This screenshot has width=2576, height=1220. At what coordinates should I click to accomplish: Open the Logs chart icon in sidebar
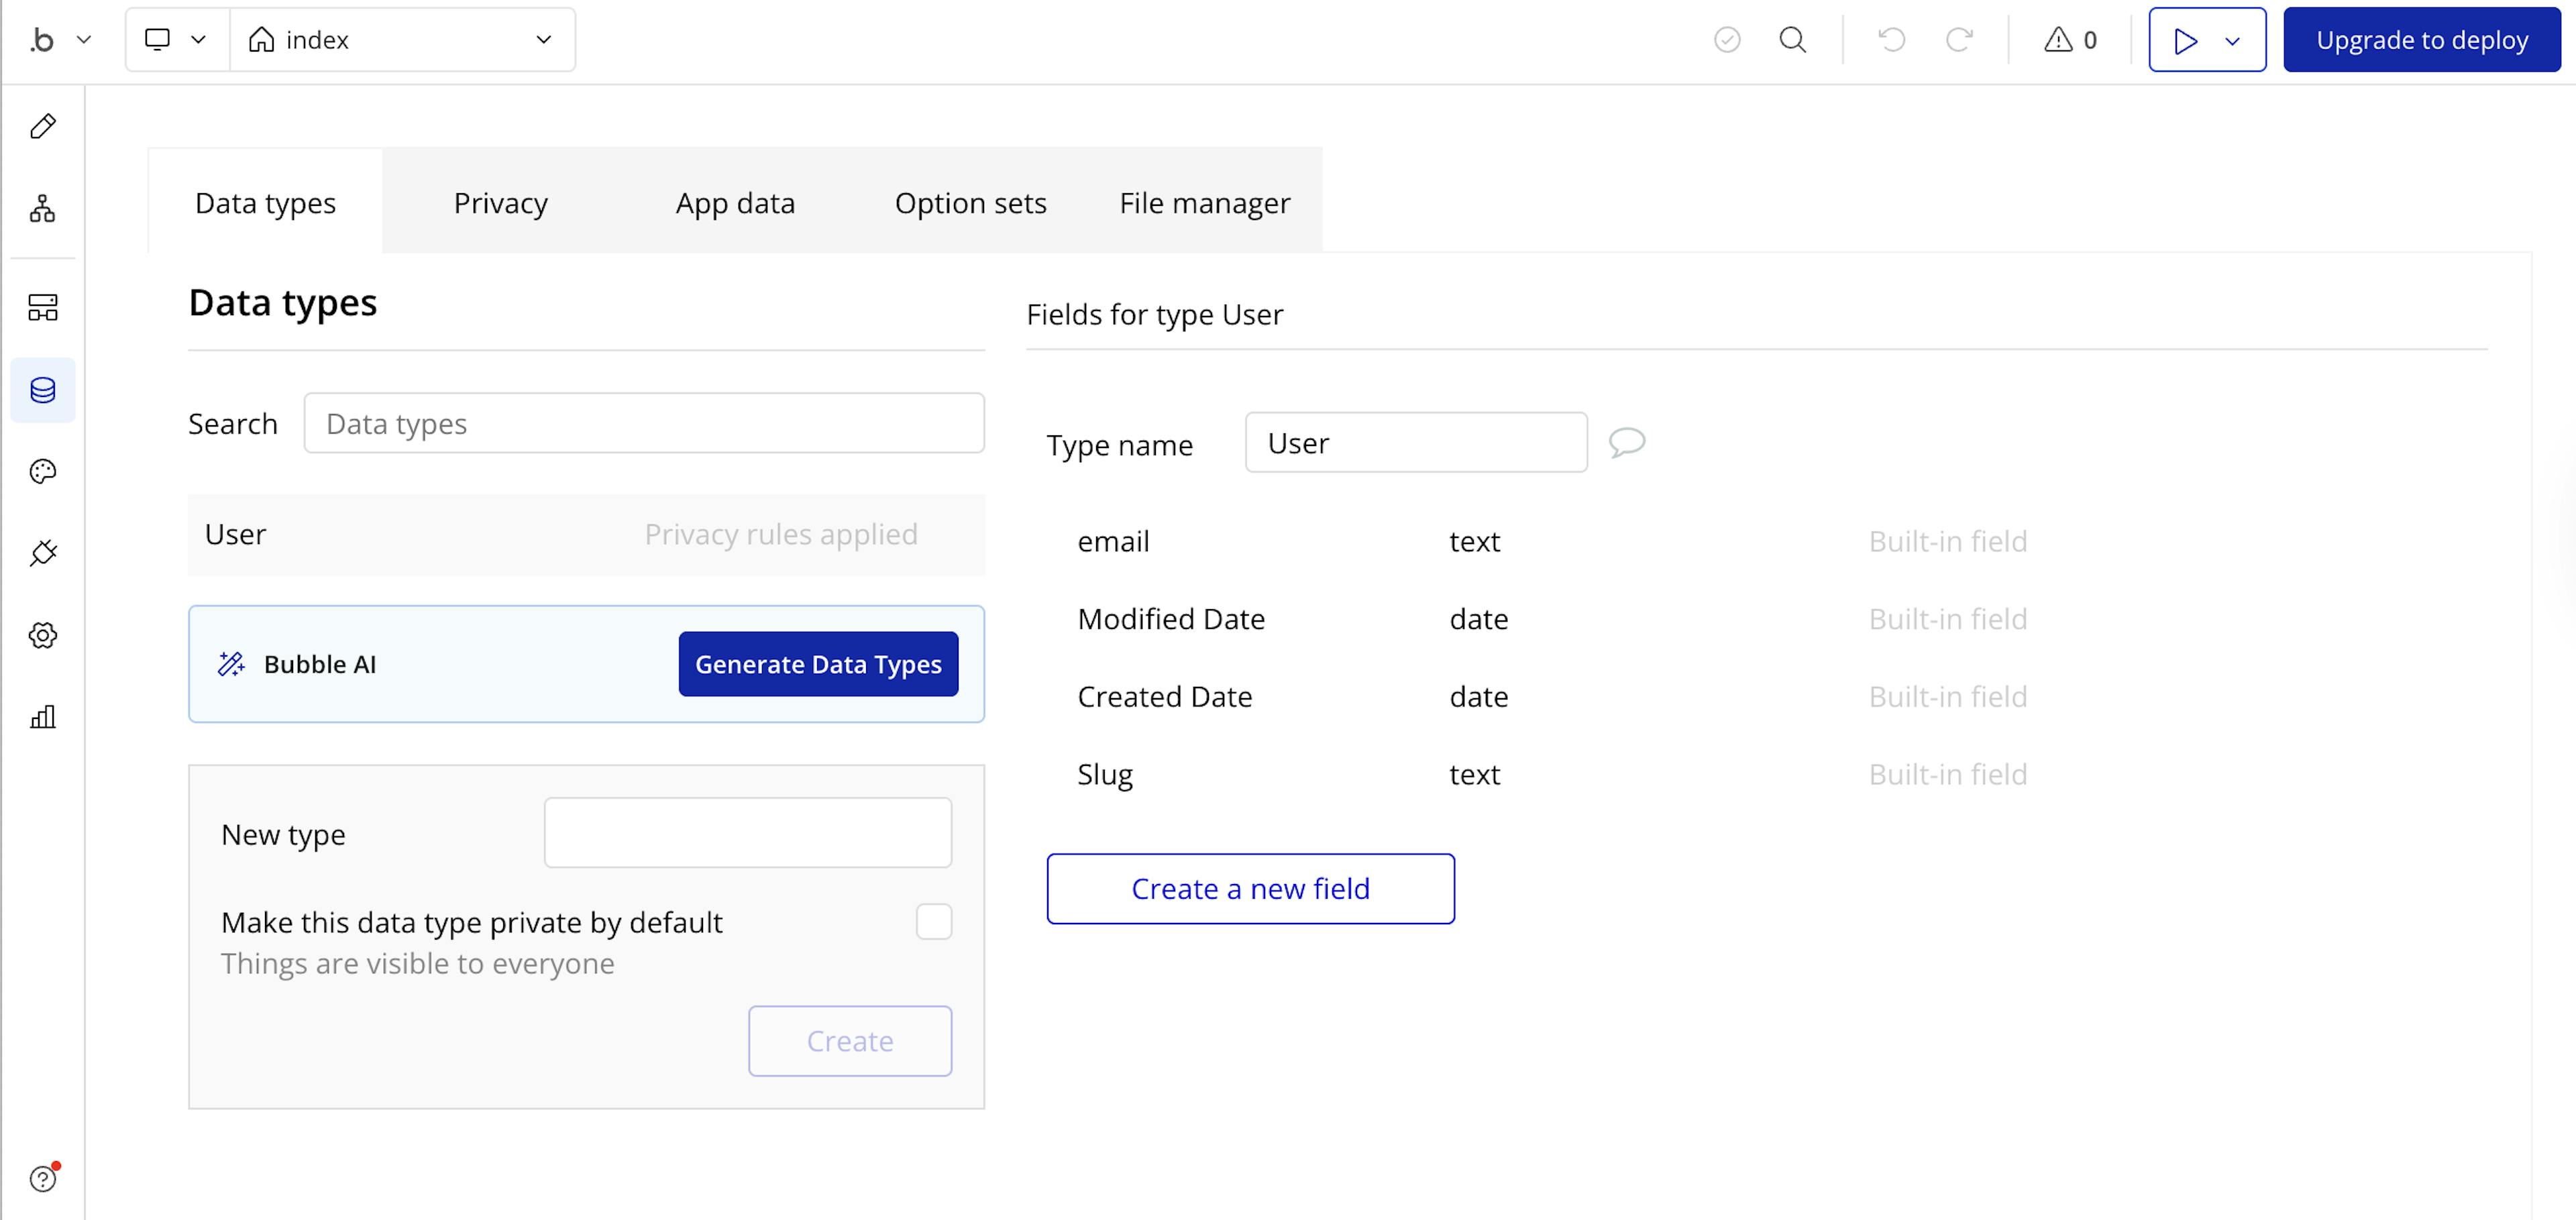pos(43,717)
